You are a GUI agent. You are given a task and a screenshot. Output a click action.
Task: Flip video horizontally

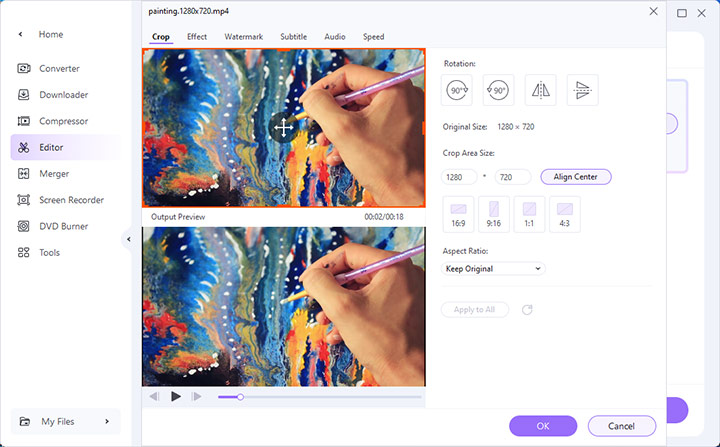(540, 90)
